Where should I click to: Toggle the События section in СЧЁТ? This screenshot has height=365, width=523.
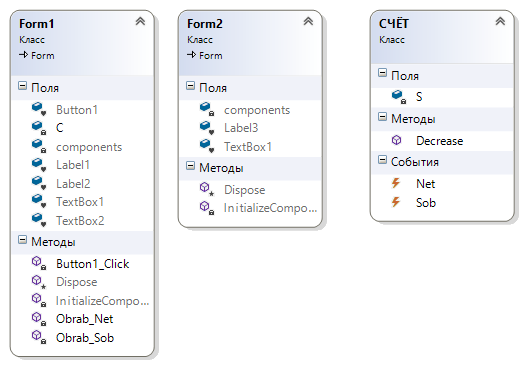pyautogui.click(x=382, y=160)
